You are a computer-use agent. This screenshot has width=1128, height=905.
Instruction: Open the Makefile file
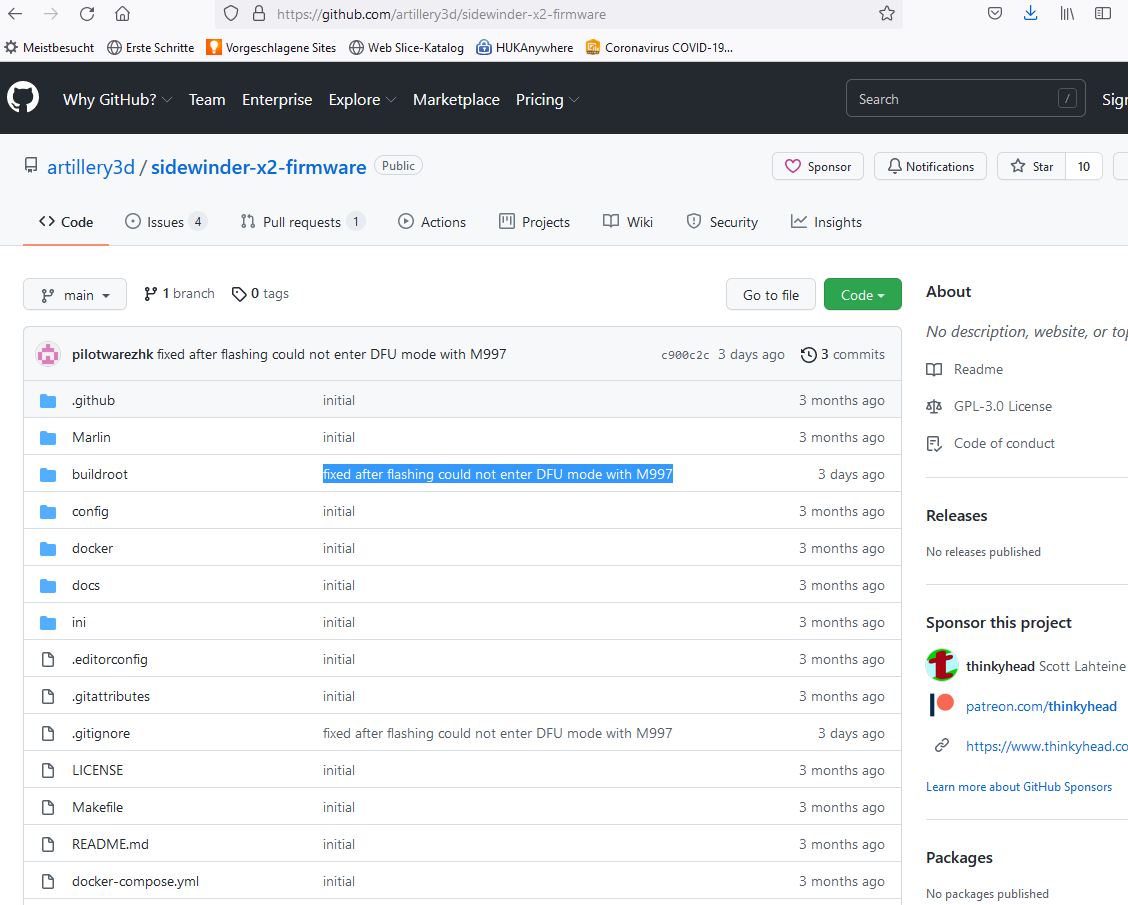98,807
